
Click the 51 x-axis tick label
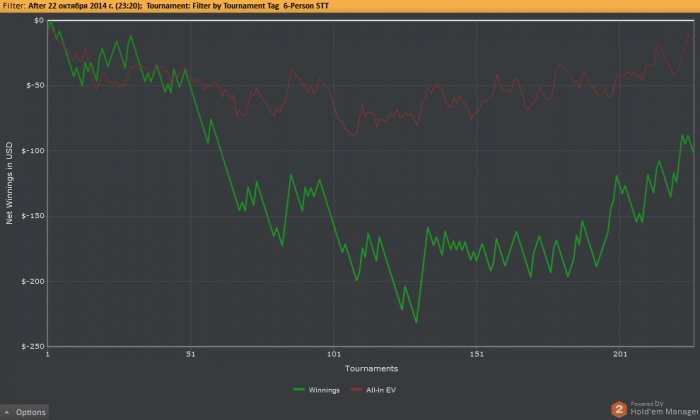click(191, 354)
